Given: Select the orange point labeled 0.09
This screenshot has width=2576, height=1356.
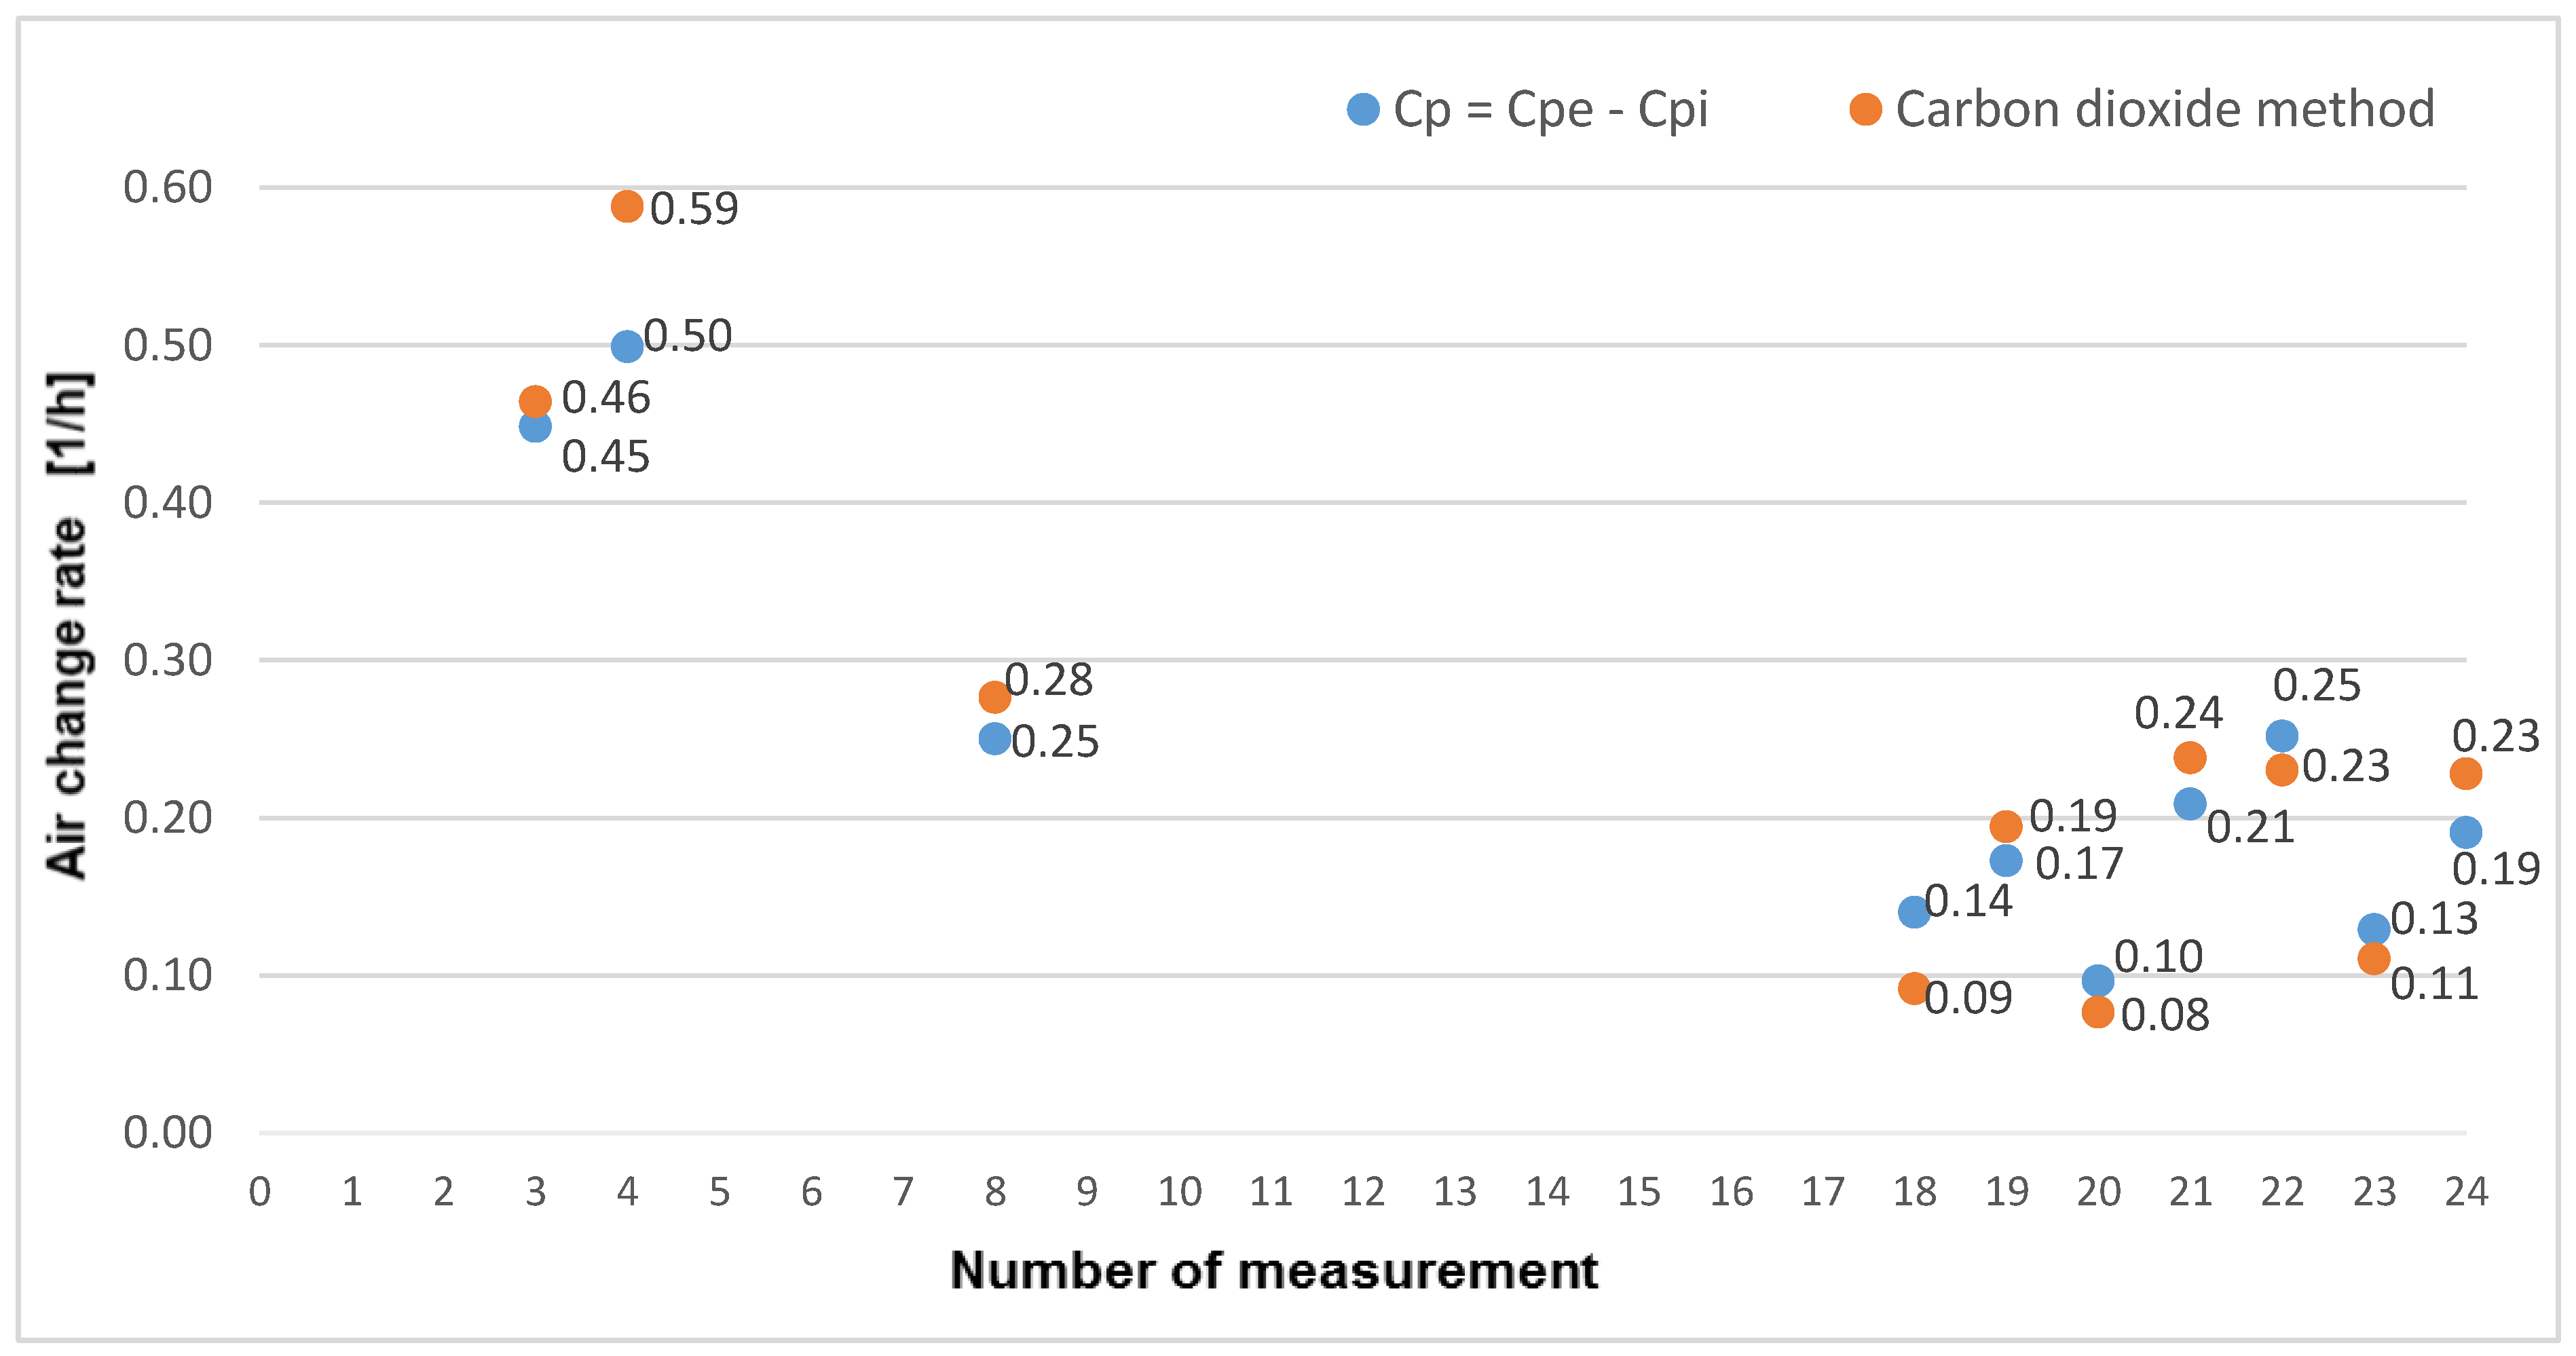Looking at the screenshot, I should (x=1914, y=989).
